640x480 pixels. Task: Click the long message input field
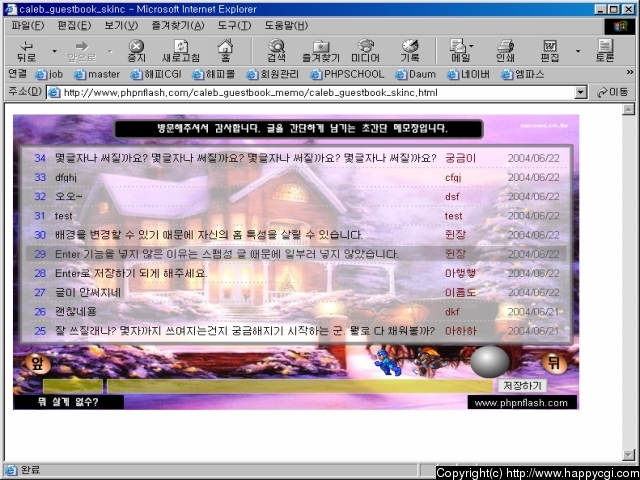300,386
